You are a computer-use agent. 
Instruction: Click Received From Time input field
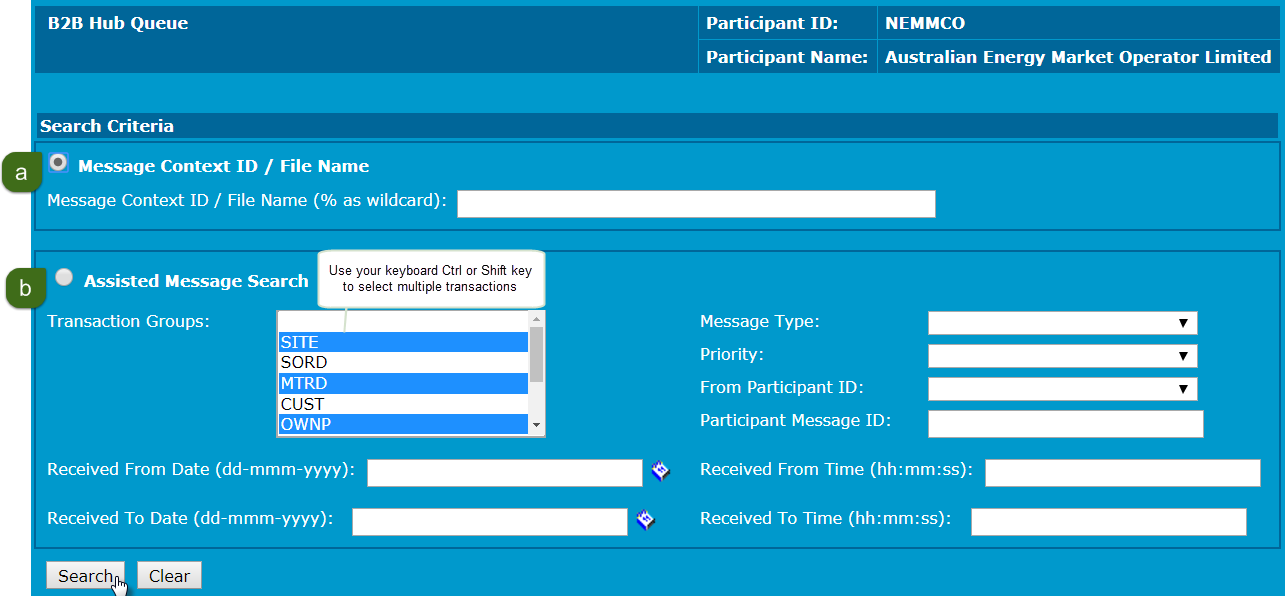pos(1122,473)
